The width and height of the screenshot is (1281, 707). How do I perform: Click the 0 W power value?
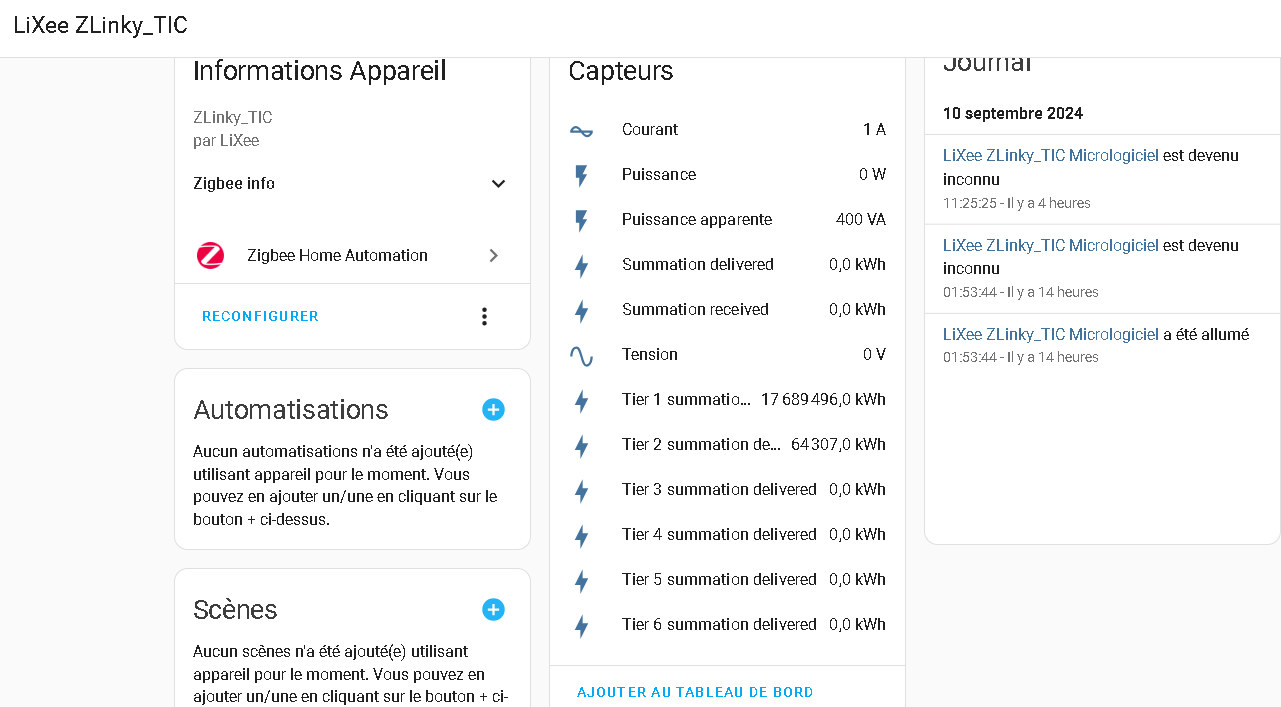point(872,175)
